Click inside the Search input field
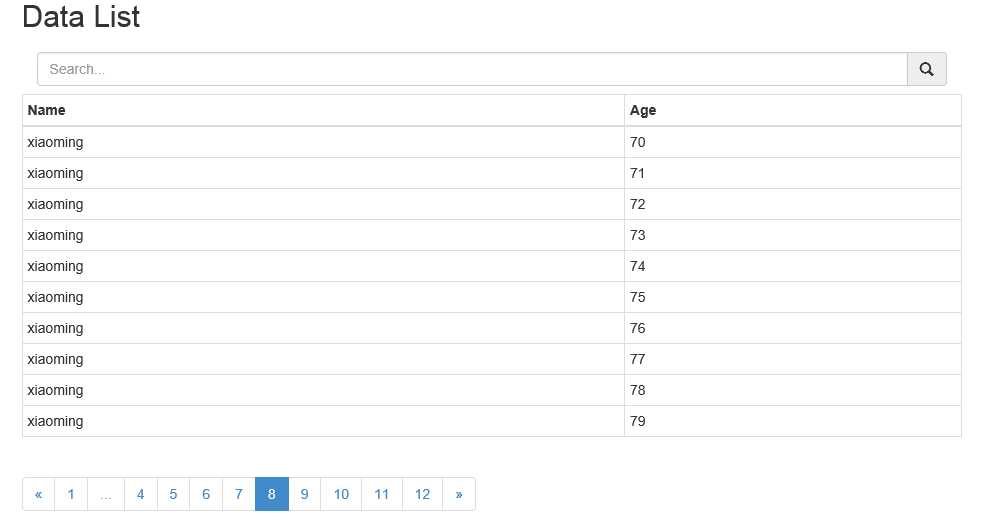The image size is (987, 528). click(x=470, y=69)
